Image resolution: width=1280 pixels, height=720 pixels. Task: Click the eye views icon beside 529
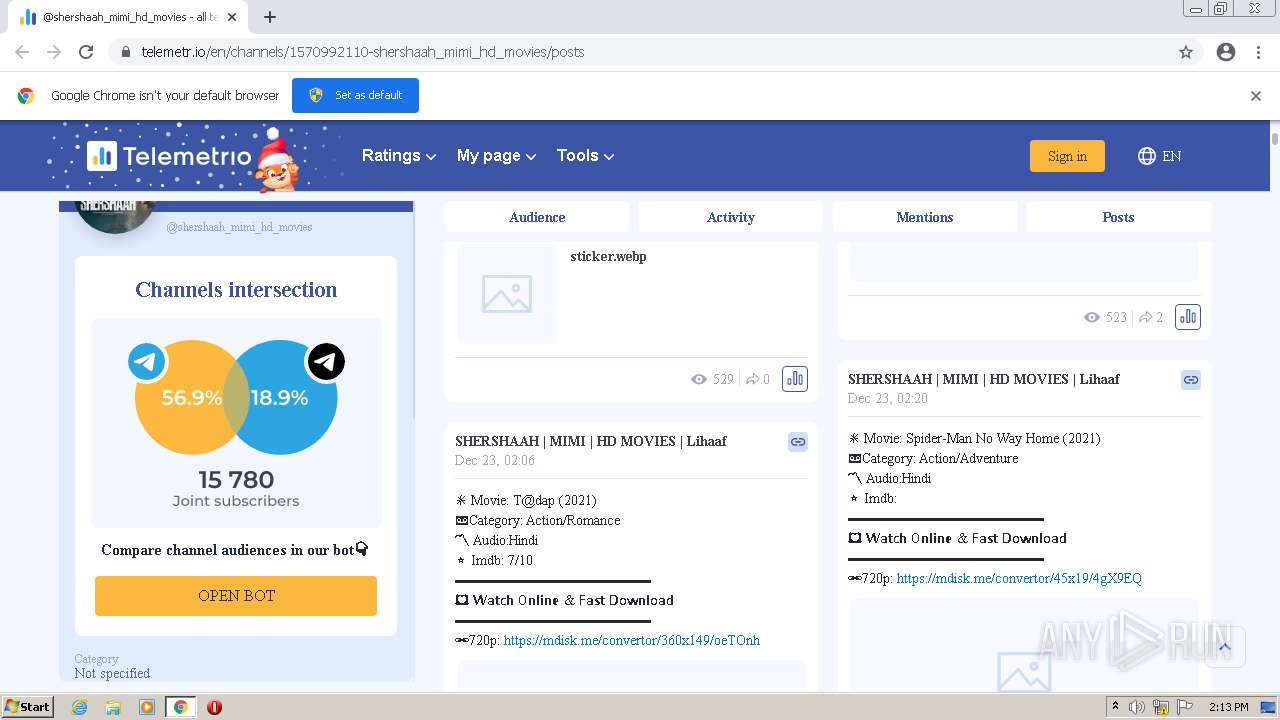point(699,379)
